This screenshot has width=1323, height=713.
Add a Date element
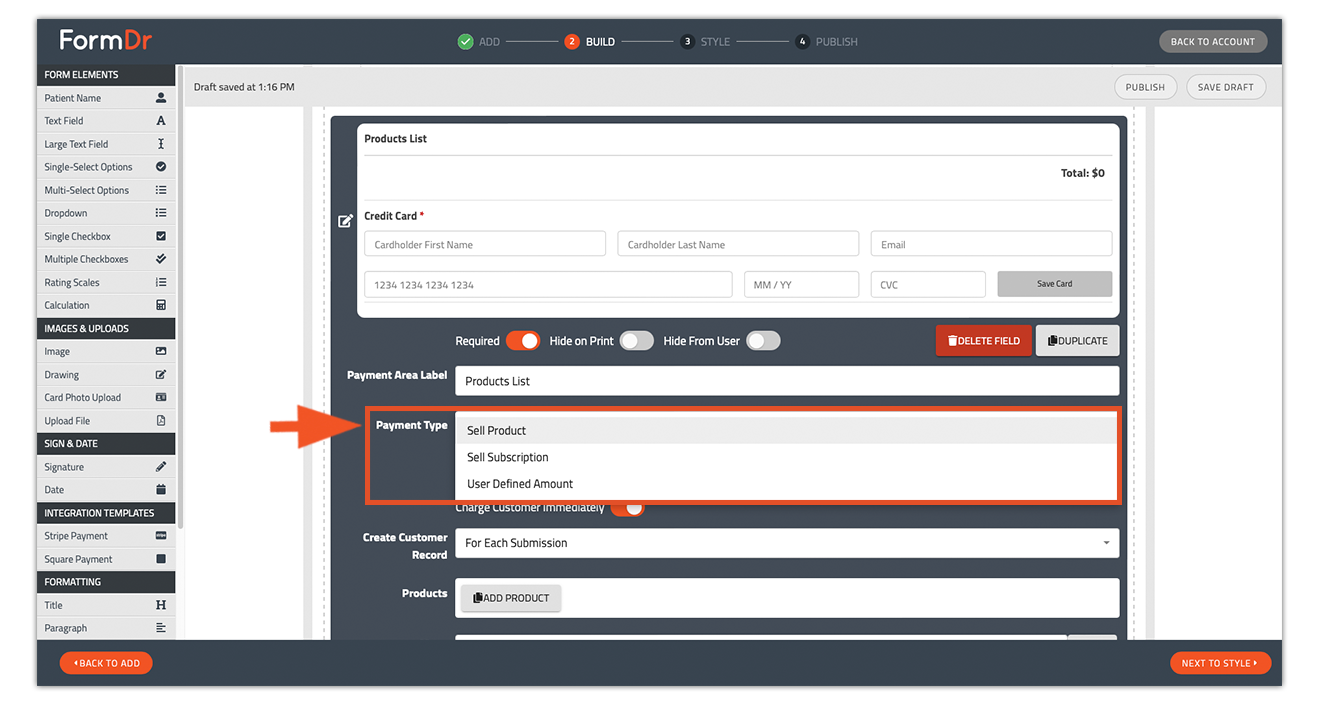(106, 490)
